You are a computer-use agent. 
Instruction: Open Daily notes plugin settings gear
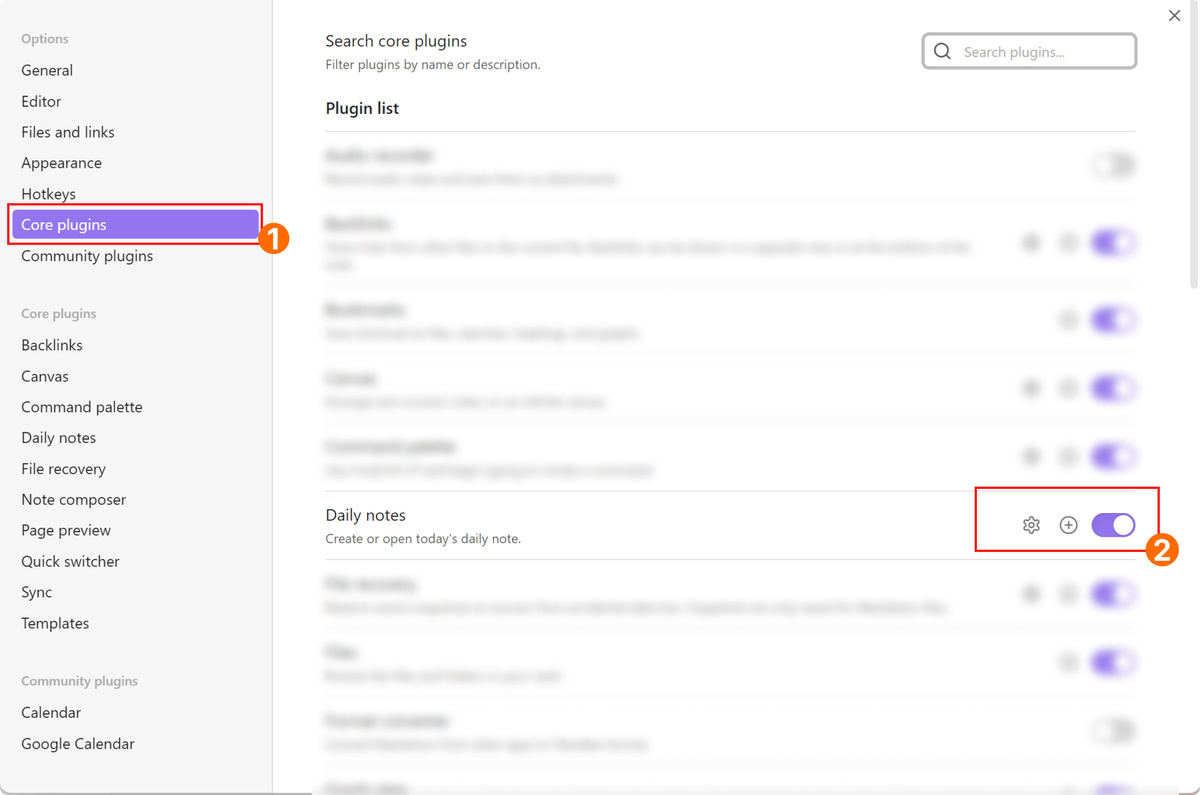click(1031, 525)
